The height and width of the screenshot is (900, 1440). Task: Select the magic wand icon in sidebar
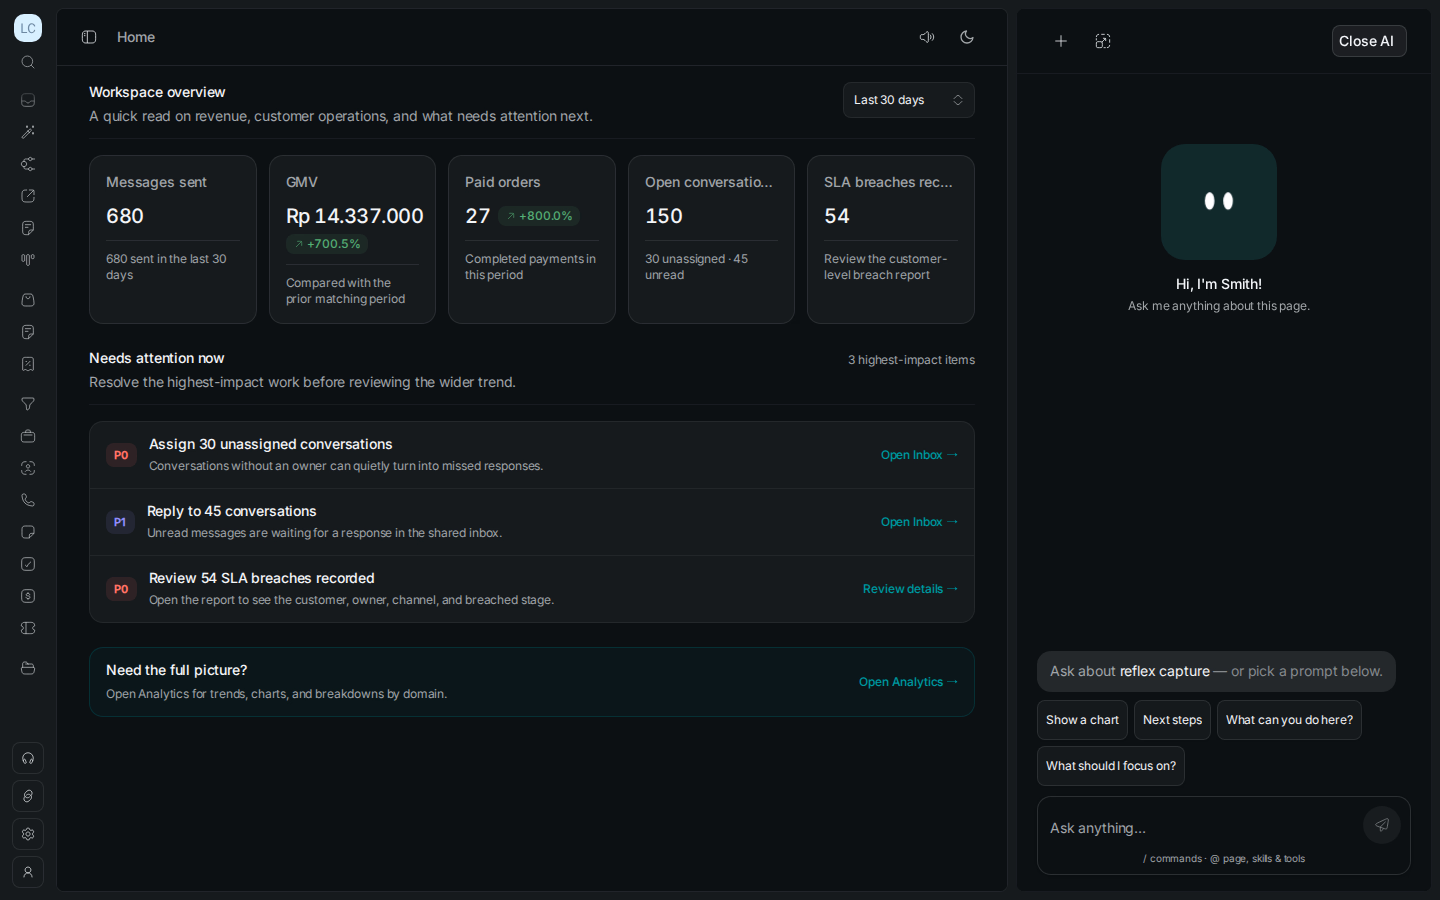28,132
